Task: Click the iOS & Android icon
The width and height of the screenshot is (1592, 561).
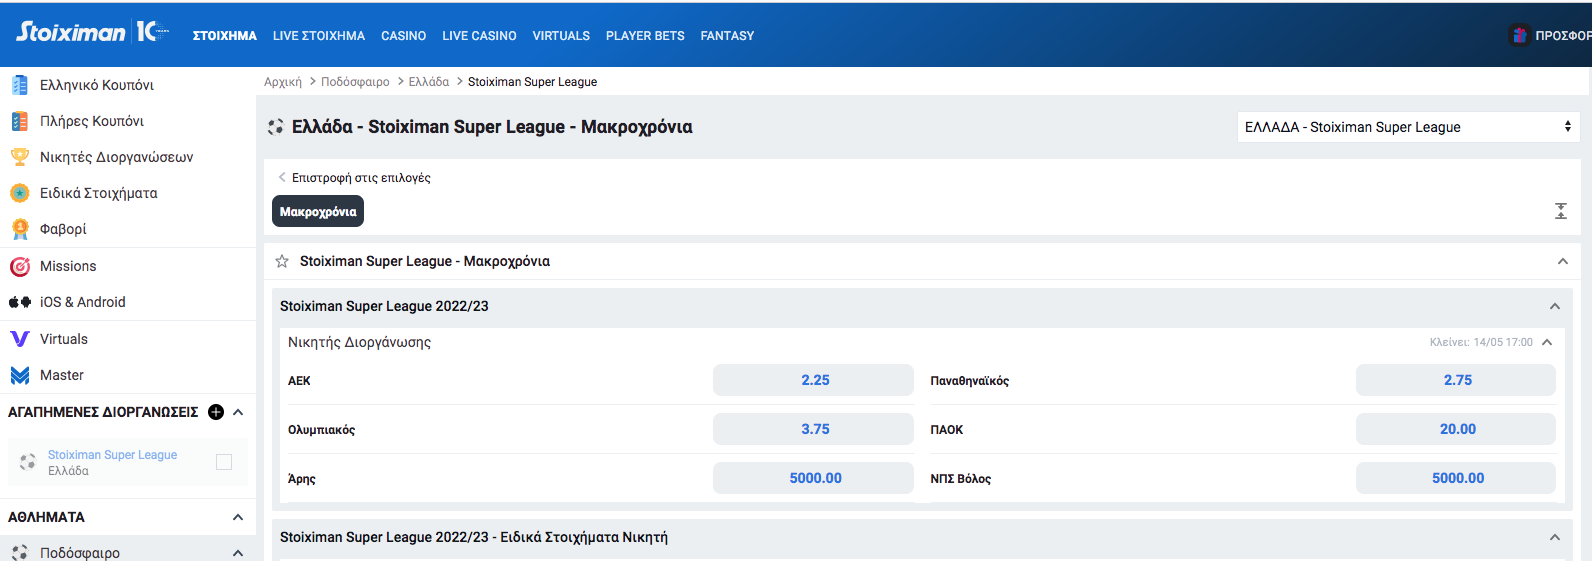Action: (x=20, y=302)
